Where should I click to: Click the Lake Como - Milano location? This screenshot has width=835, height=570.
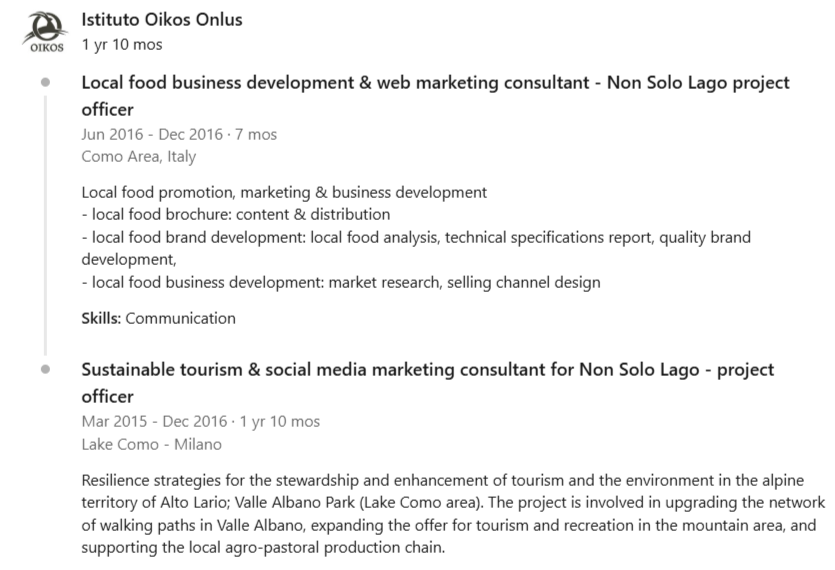(151, 444)
